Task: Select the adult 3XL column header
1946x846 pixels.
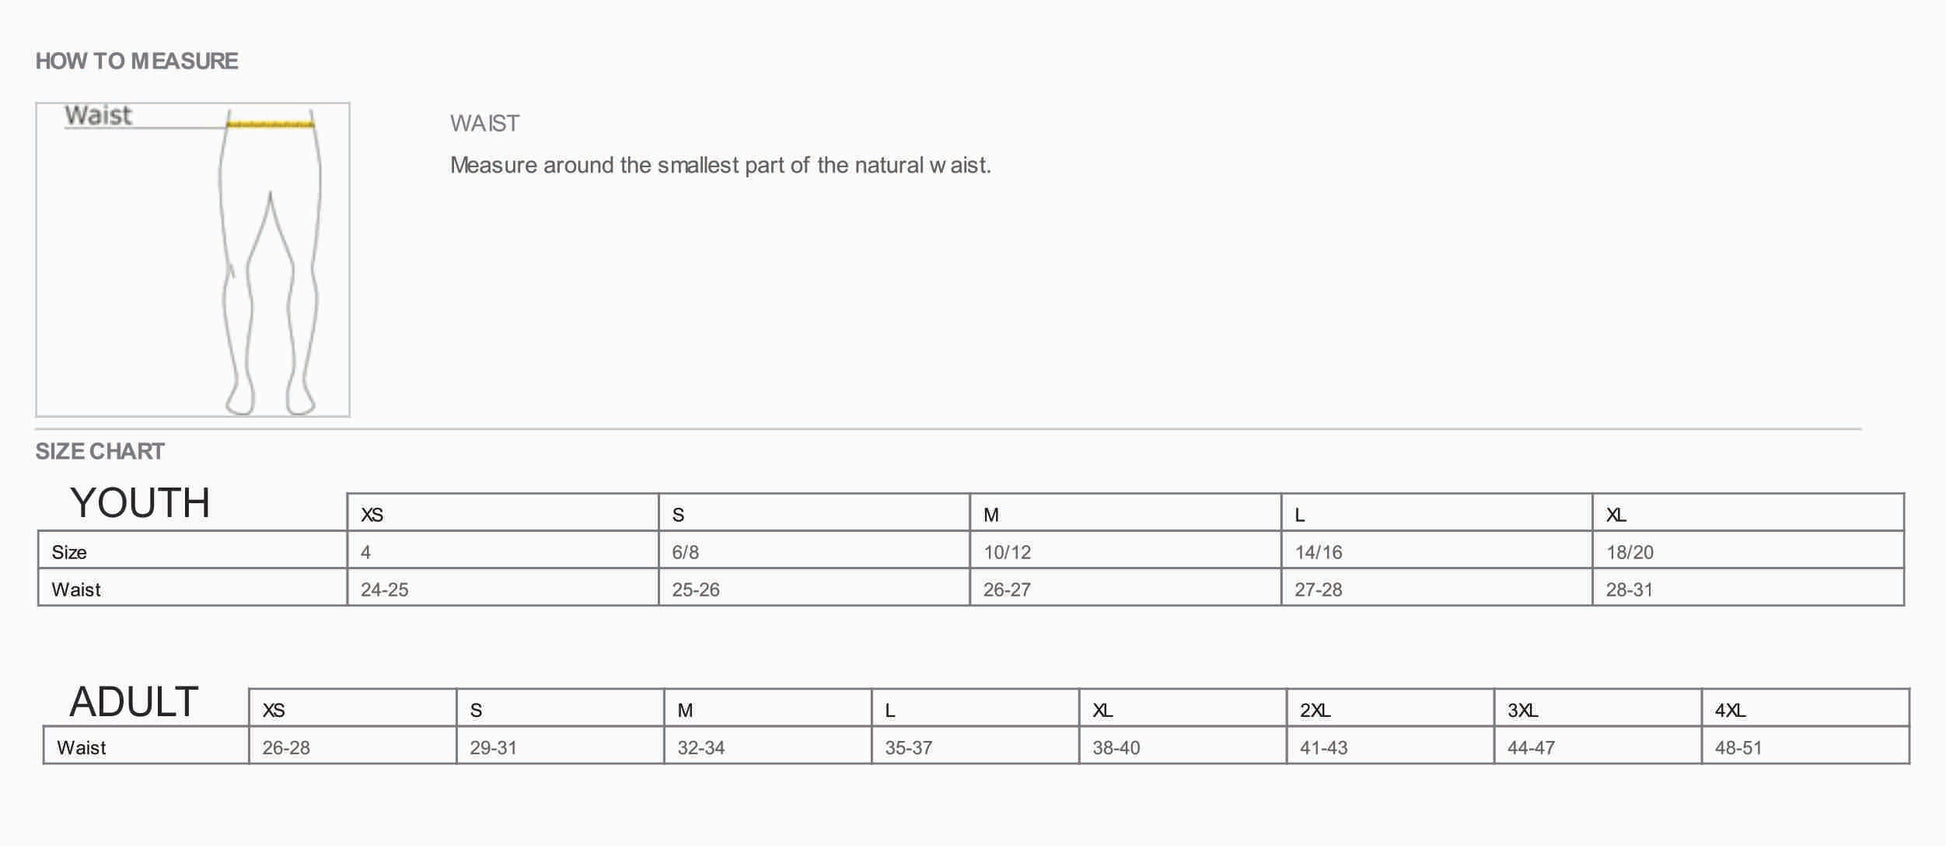Action: [1523, 710]
